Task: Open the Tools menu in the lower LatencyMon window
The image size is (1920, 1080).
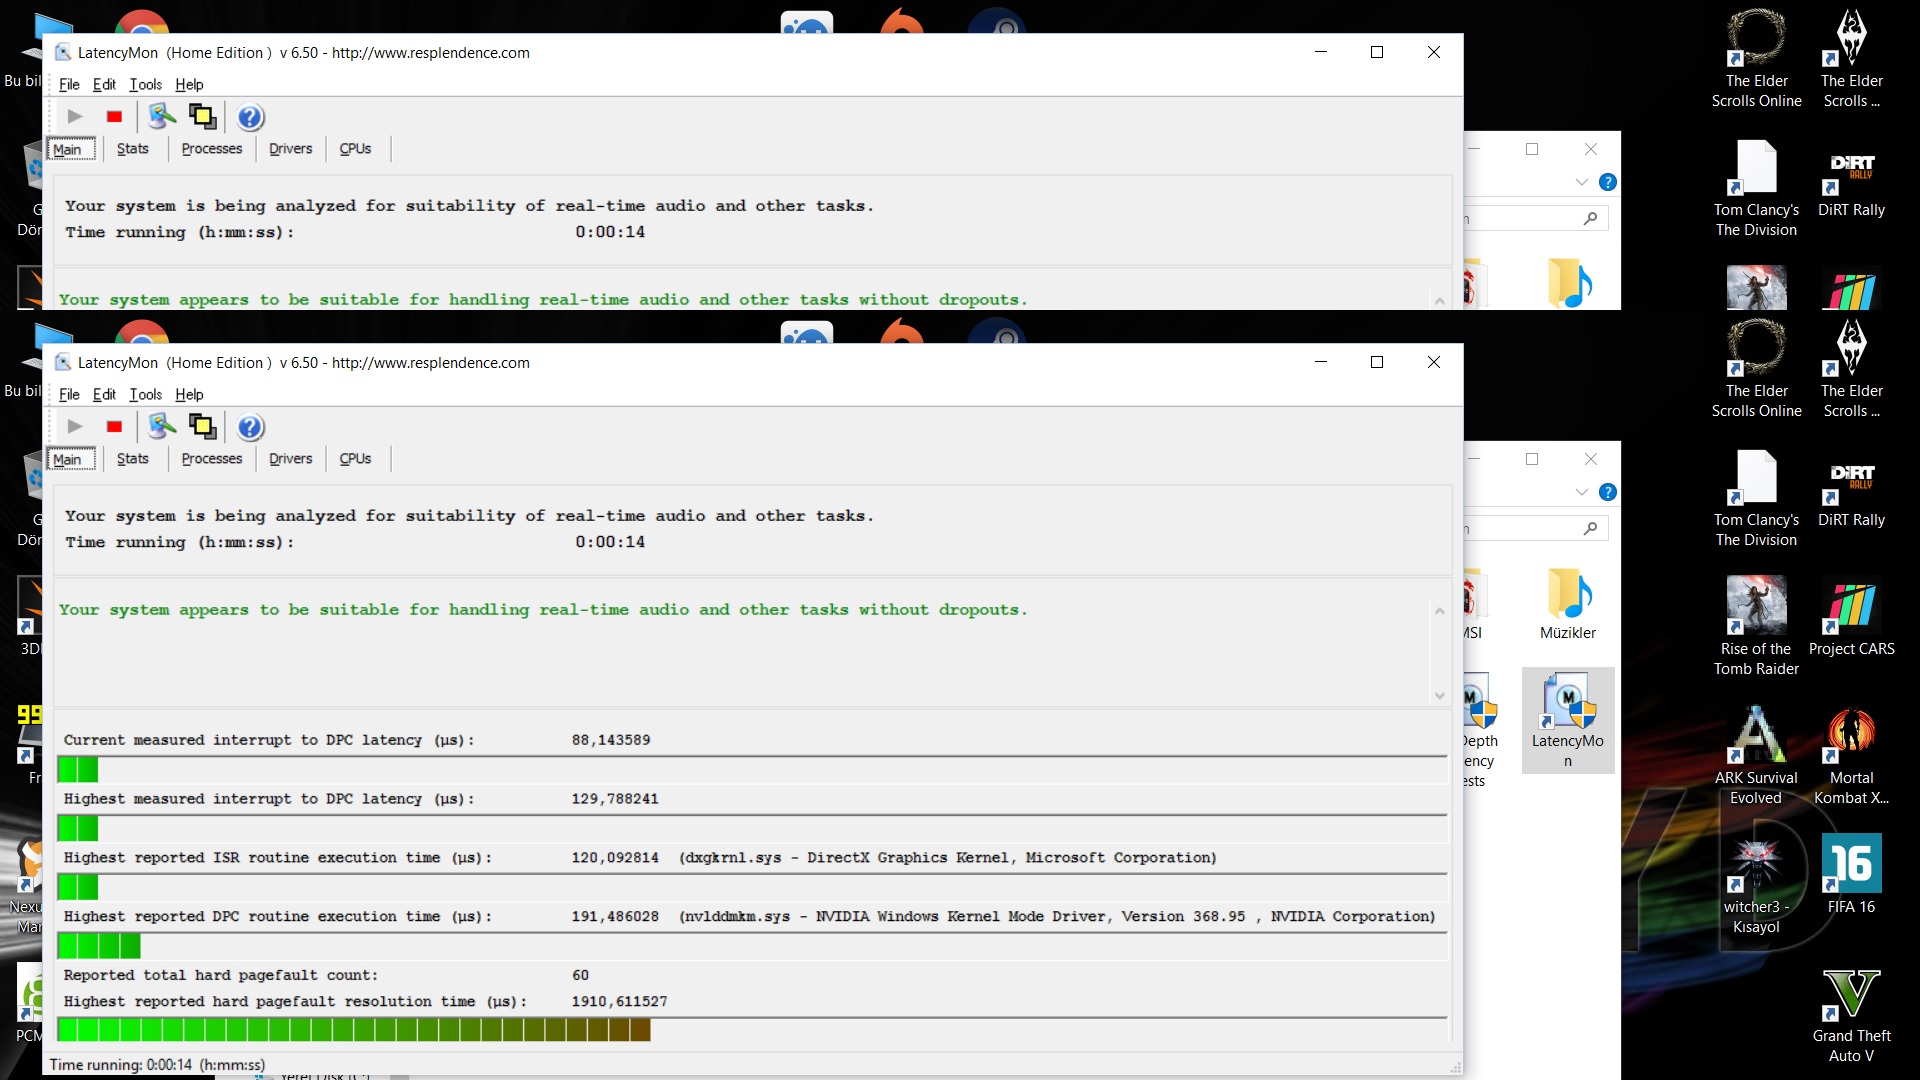Action: point(145,394)
